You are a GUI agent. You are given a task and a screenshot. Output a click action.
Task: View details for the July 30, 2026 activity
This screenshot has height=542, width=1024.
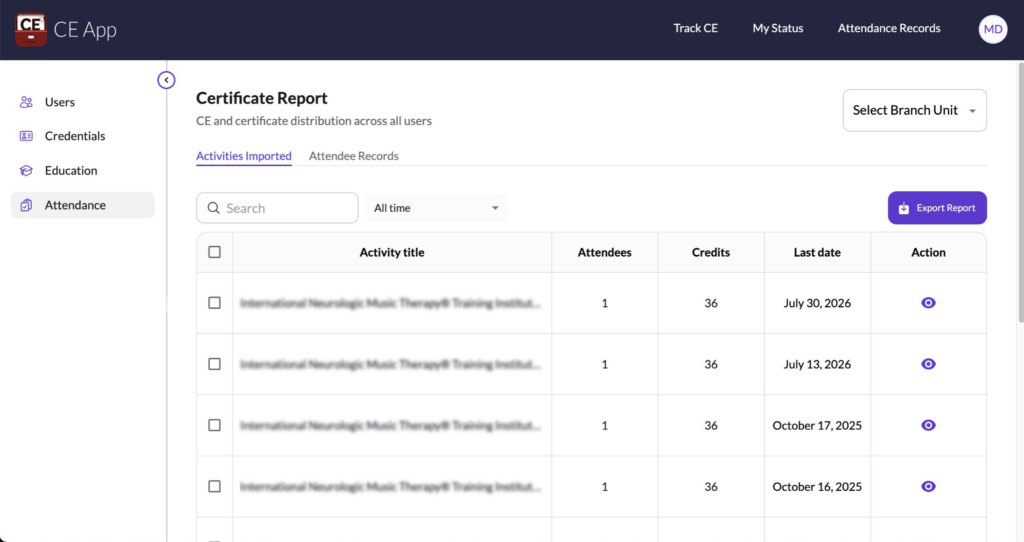(x=928, y=303)
